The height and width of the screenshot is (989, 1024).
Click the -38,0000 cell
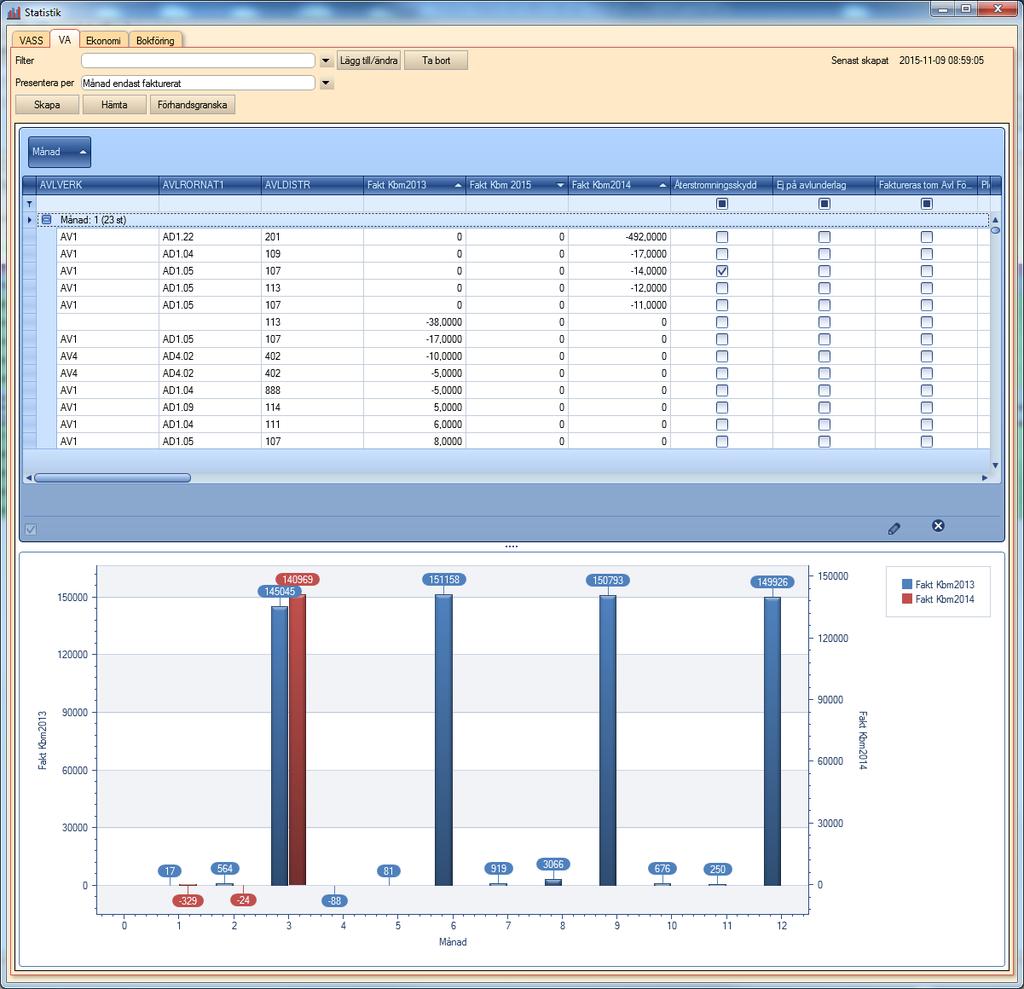[414, 323]
